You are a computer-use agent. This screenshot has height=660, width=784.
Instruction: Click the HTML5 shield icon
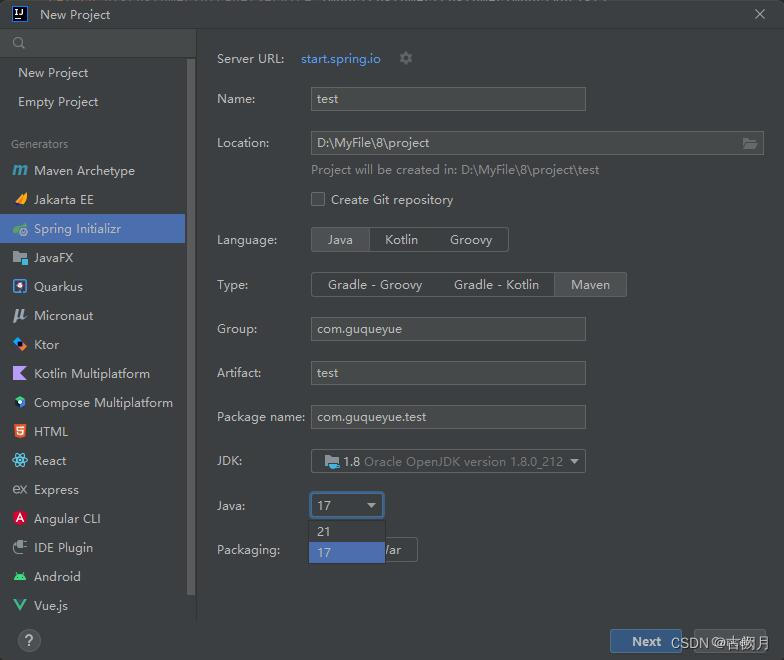(x=20, y=431)
